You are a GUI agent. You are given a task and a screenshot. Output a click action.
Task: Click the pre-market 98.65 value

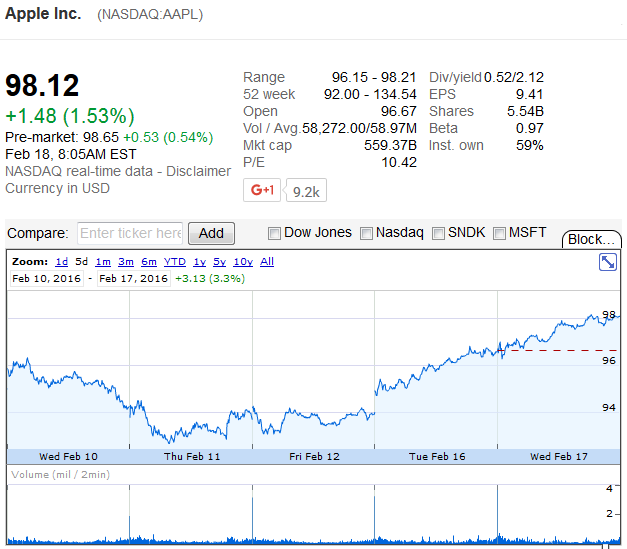click(x=101, y=138)
